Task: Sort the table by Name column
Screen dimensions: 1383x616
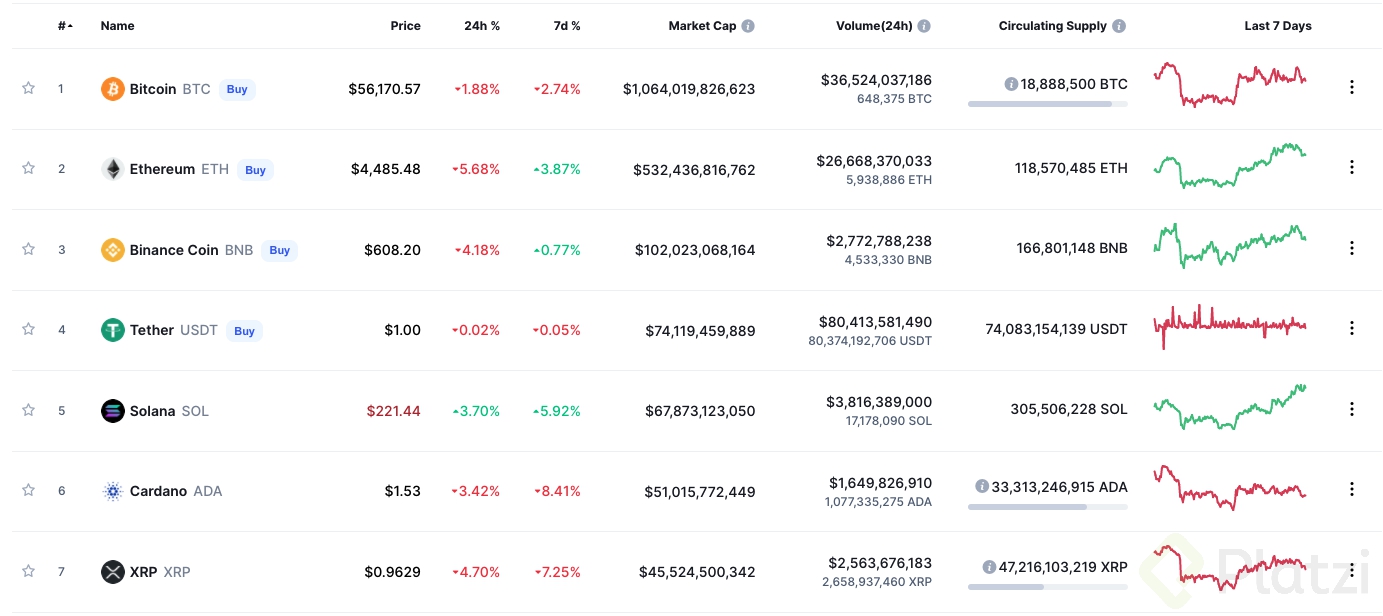Action: [117, 26]
